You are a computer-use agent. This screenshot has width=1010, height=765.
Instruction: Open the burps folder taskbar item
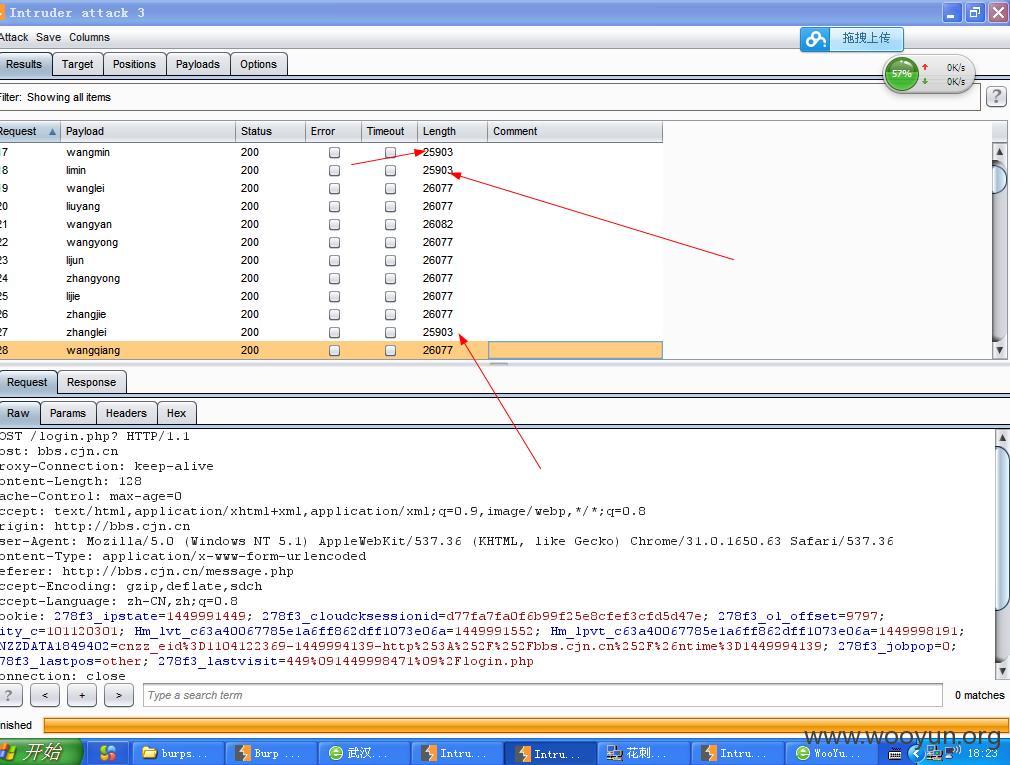[x=178, y=753]
